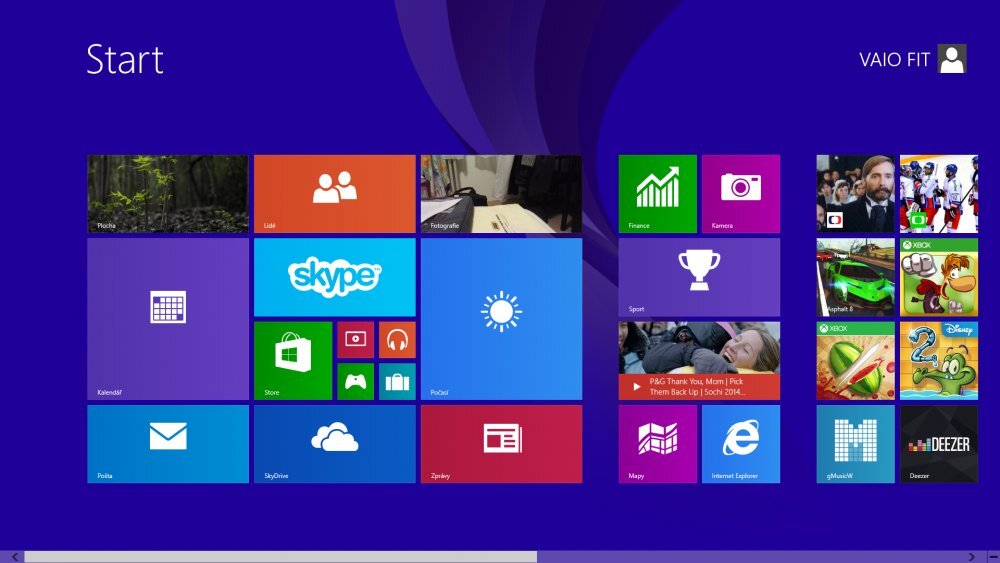Open the small Travel suitcase tile

coord(397,381)
